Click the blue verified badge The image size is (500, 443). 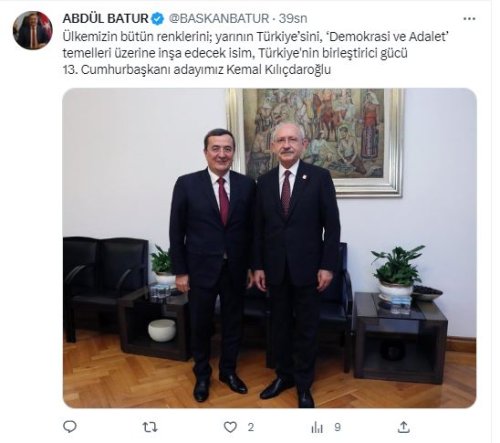coord(158,19)
